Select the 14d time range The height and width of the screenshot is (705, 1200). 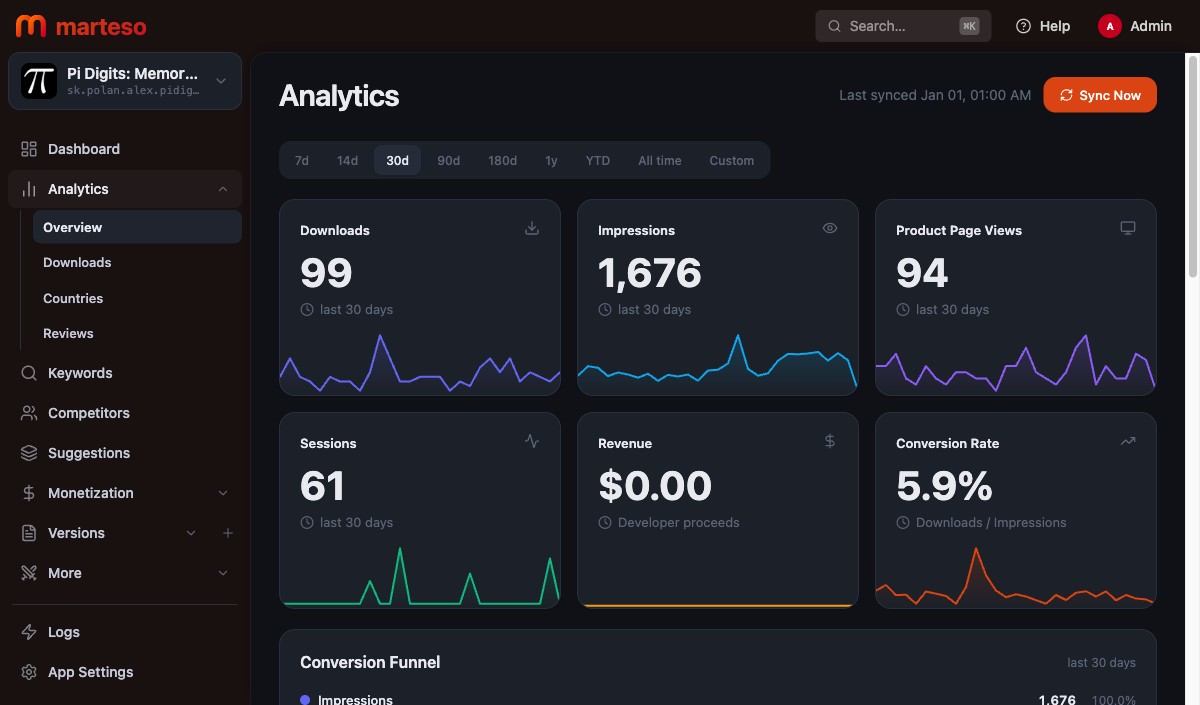pyautogui.click(x=347, y=160)
